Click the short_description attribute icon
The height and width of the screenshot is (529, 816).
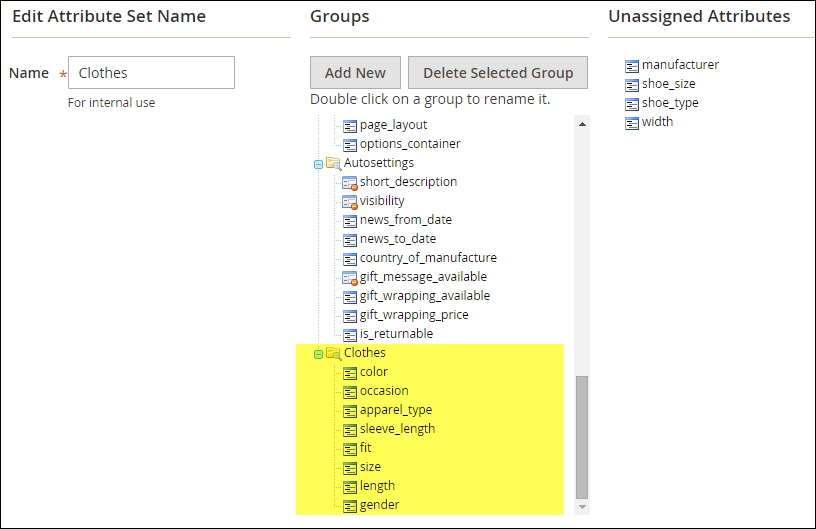coord(350,183)
